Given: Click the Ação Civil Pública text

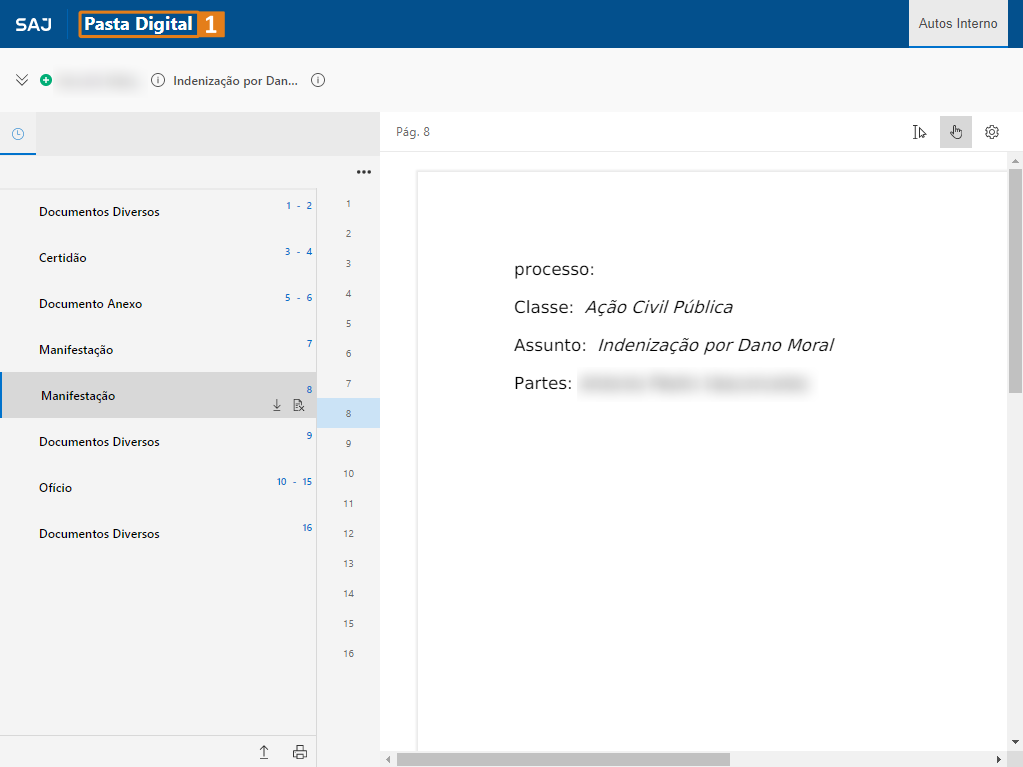Looking at the screenshot, I should tap(659, 307).
